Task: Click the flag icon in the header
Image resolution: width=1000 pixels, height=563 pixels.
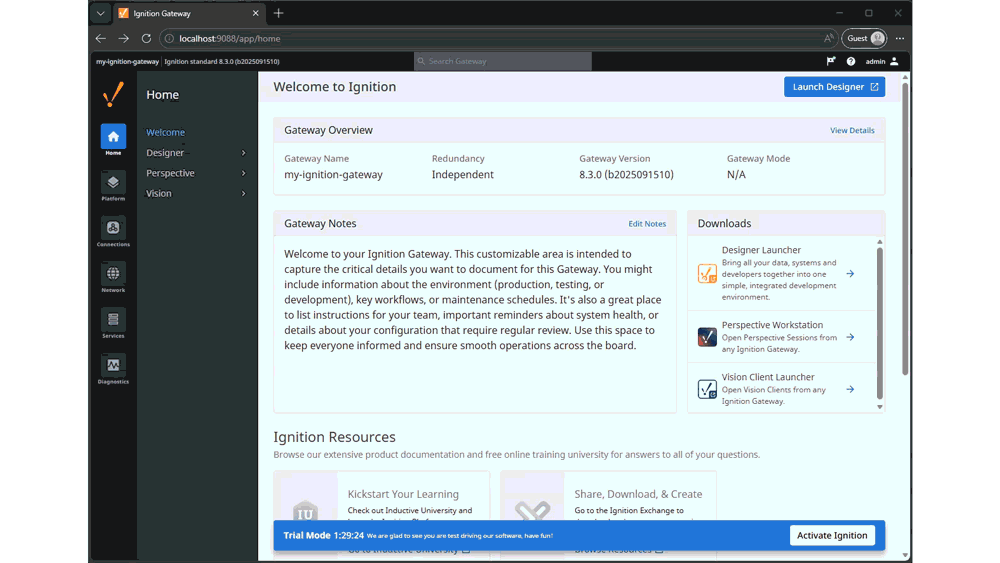Action: 830,61
